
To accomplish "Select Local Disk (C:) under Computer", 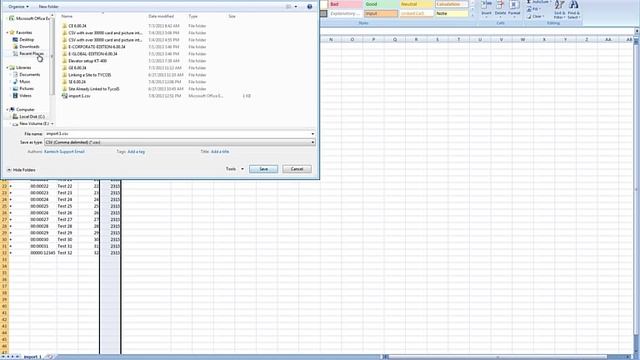I will (x=32, y=117).
